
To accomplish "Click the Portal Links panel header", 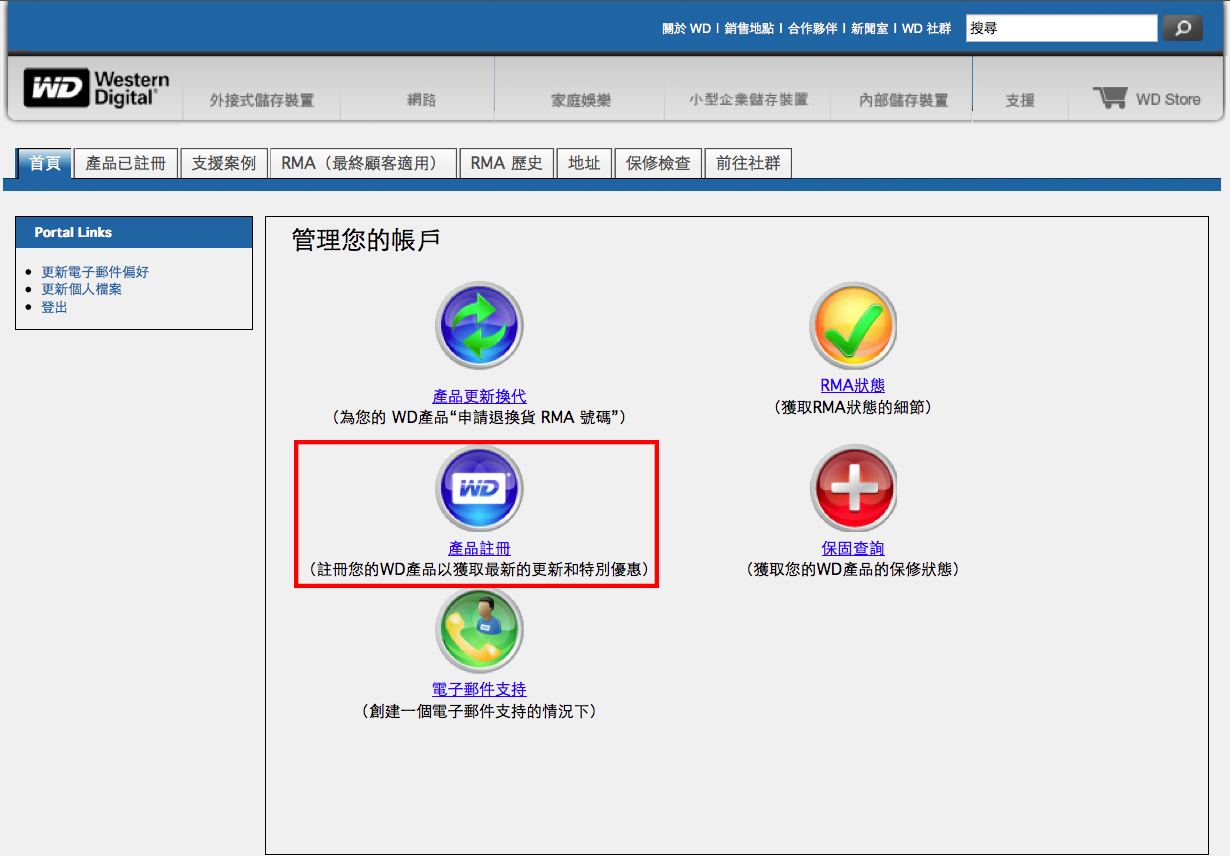I will tap(134, 232).
